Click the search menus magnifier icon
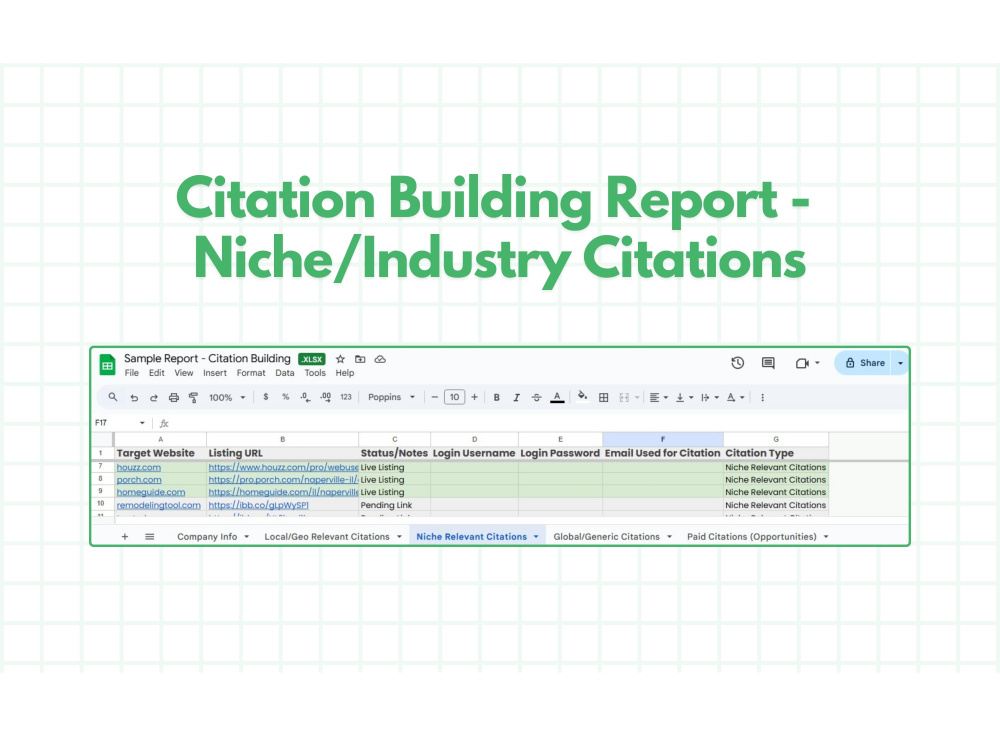 click(113, 397)
